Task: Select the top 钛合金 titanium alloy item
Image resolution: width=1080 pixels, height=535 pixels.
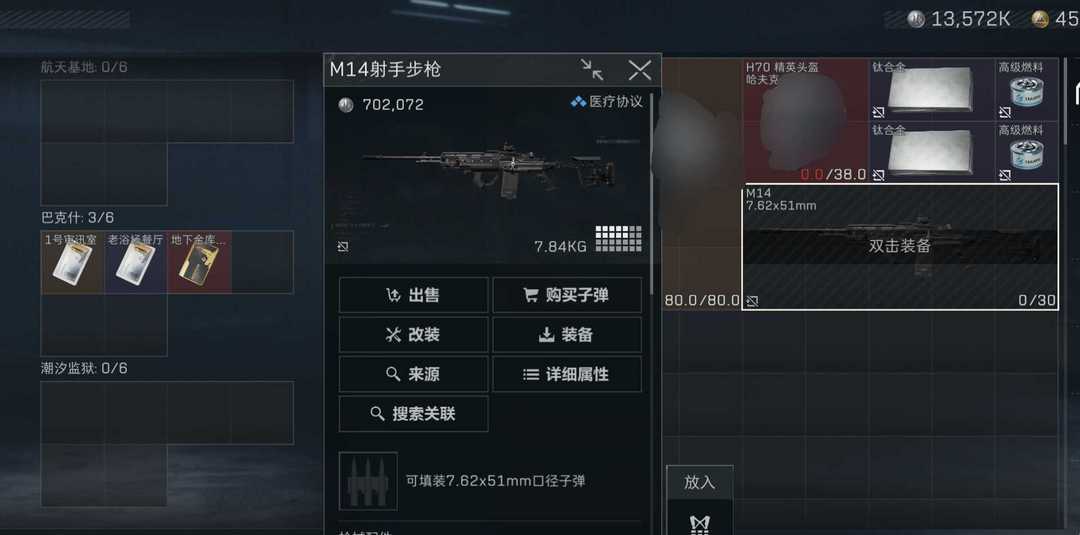Action: [x=932, y=90]
